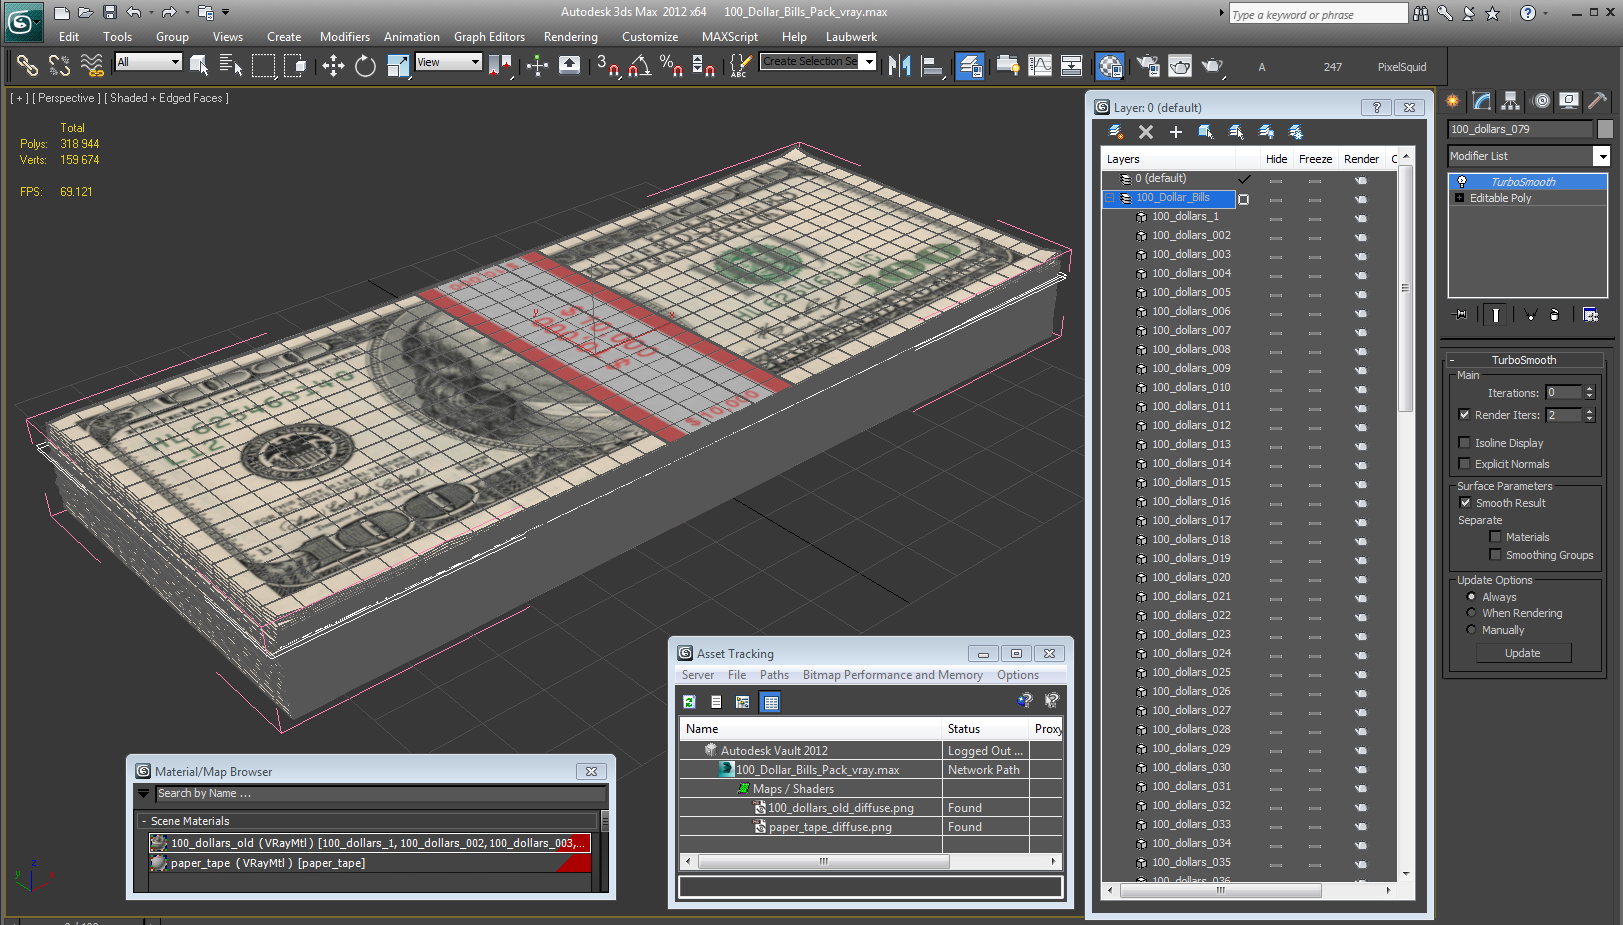Viewport: 1623px width, 925px height.
Task: Select Manually update option
Action: tap(1471, 630)
